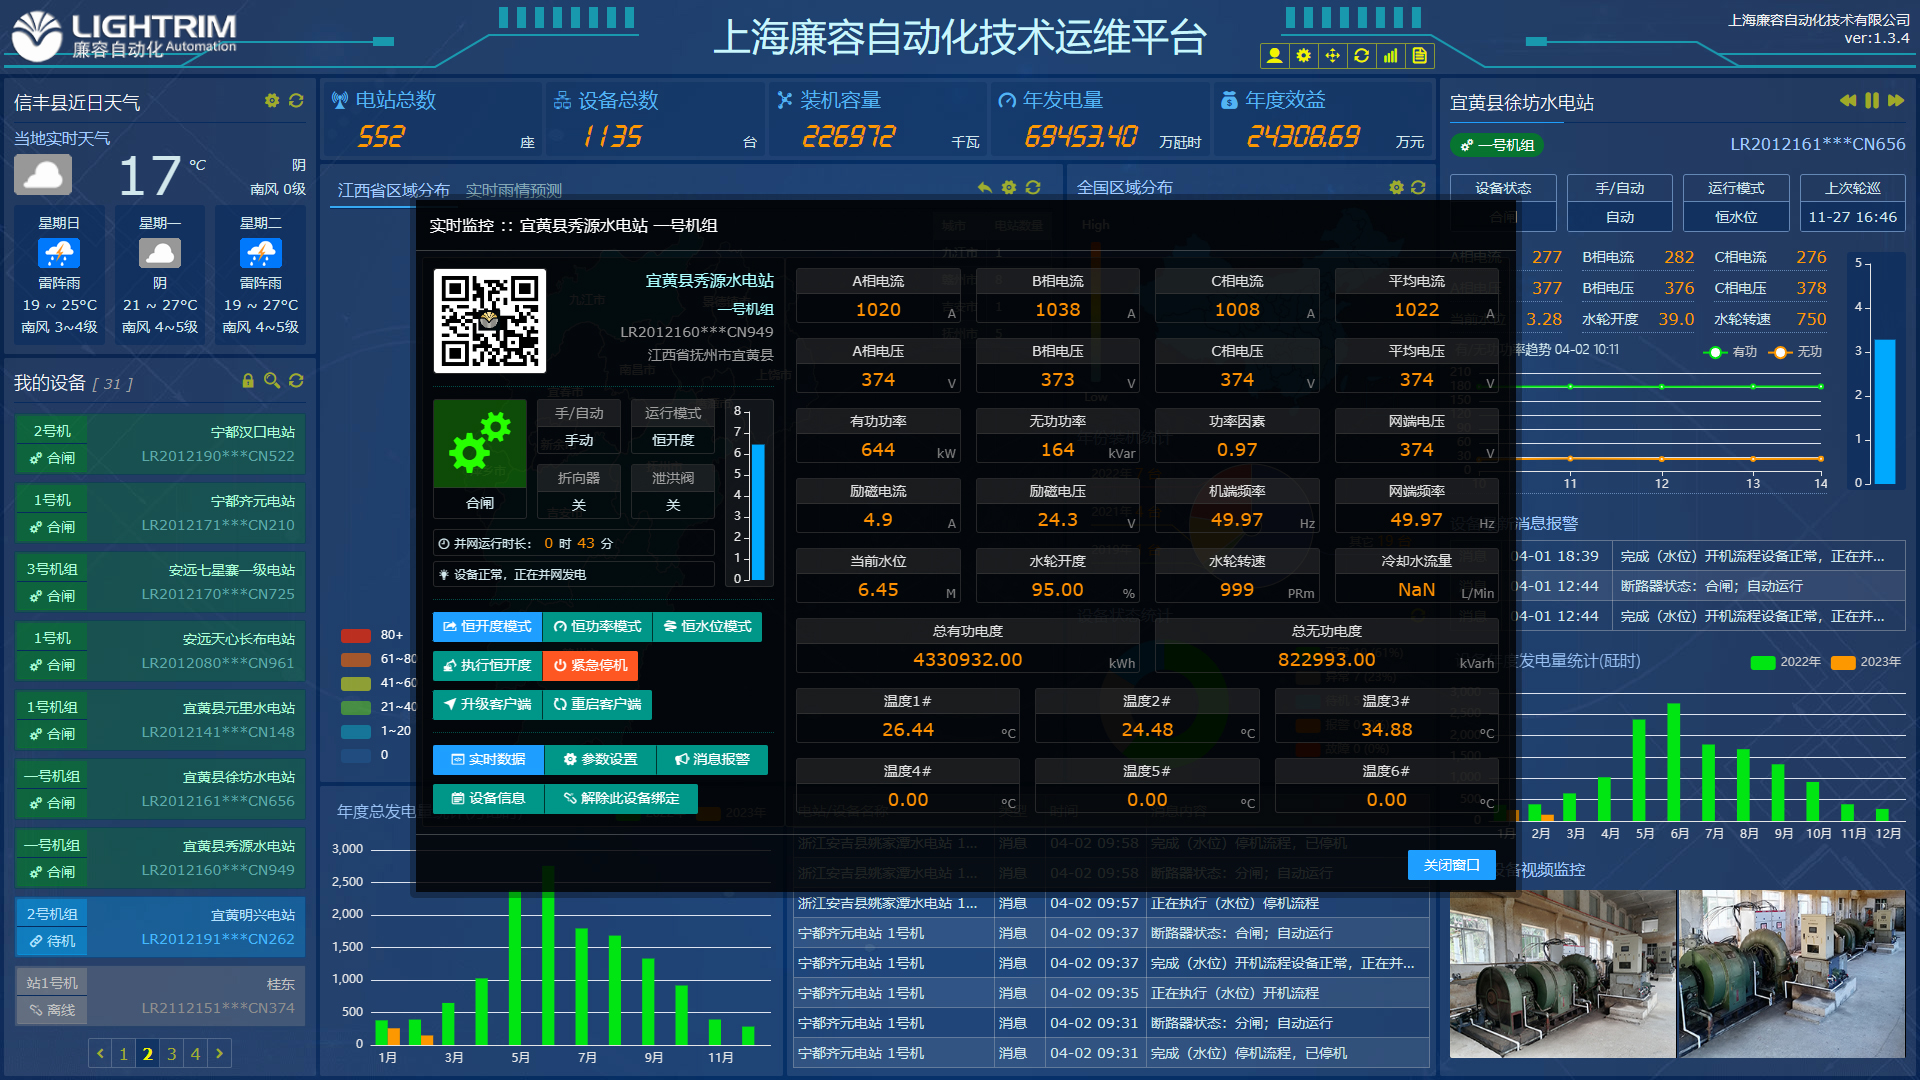Refresh the 我的设备 list

(296, 381)
